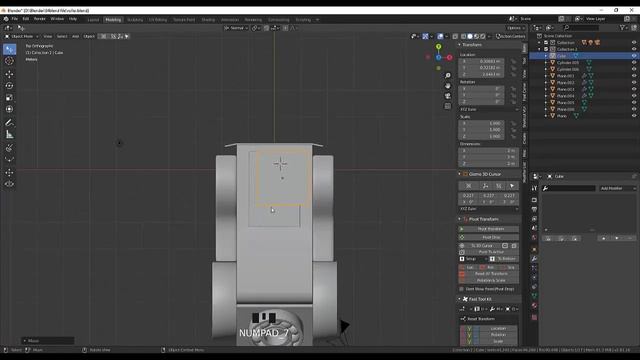
Task: Select the Measure tool
Action: click(9, 134)
